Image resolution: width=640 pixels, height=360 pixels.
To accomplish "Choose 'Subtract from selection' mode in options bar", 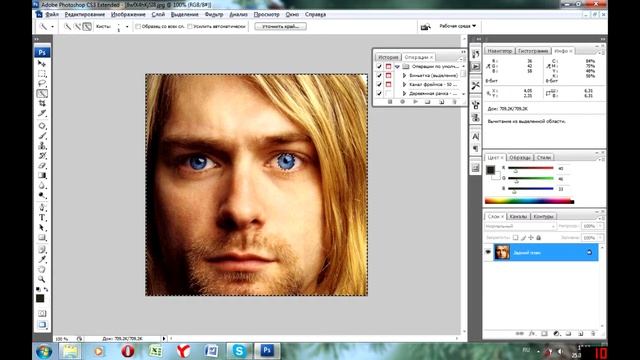I will tap(87, 27).
